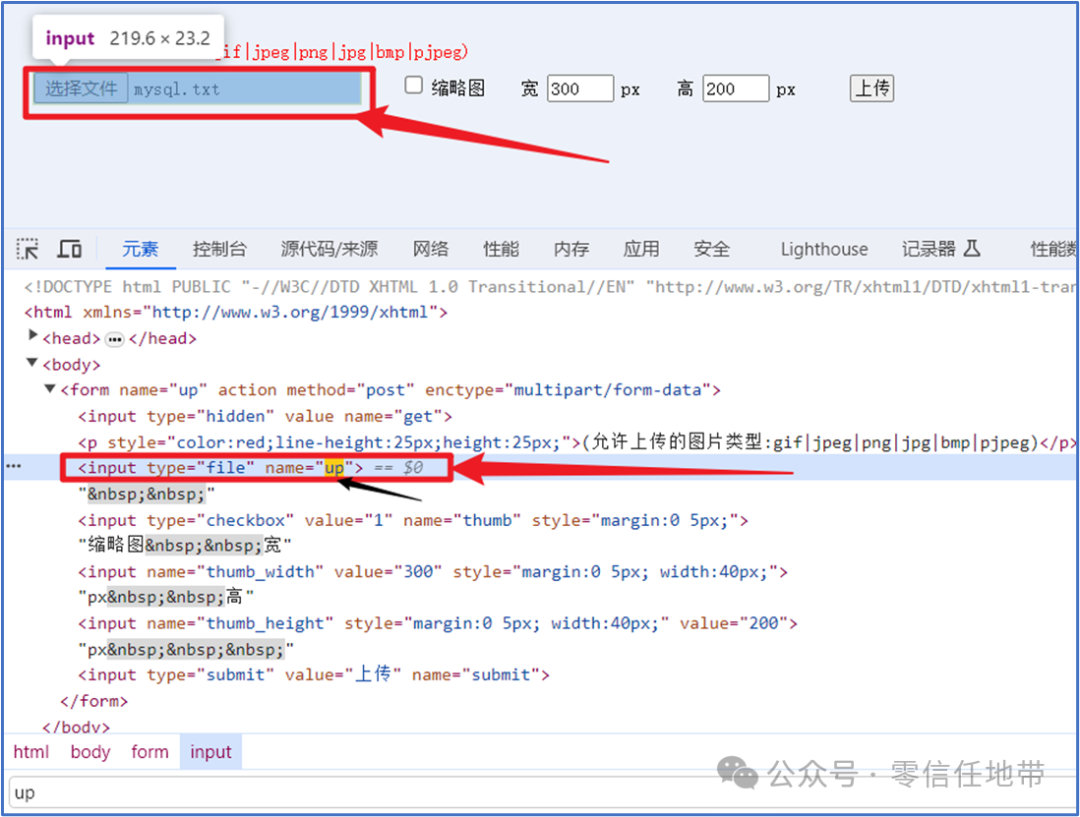Open the 性能 tab

coord(501,249)
